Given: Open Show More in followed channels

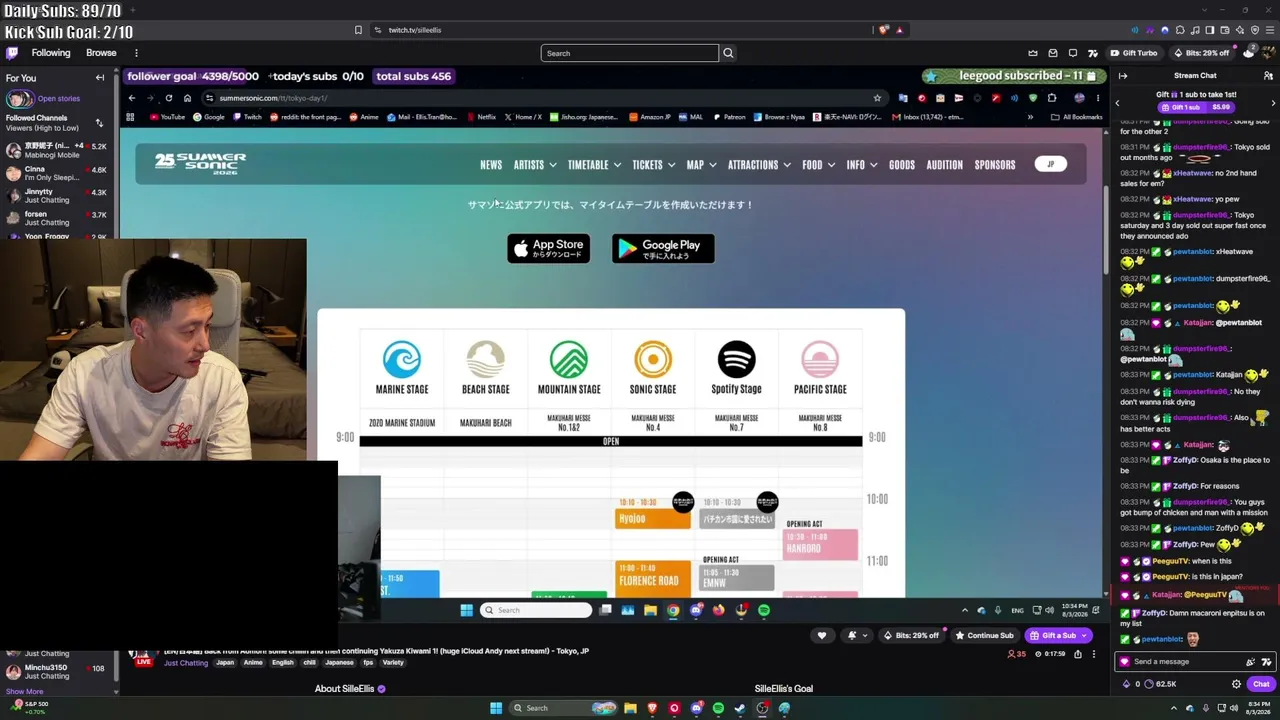Looking at the screenshot, I should click(x=24, y=691).
